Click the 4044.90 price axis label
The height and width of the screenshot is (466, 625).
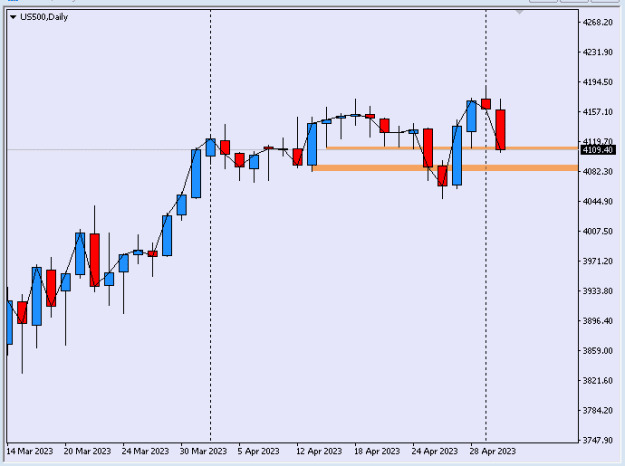tap(597, 202)
